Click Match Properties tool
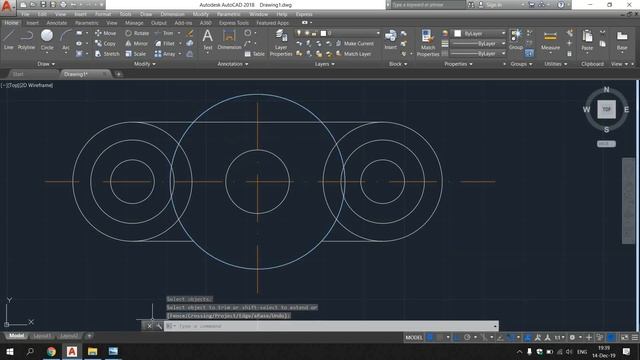640x360 pixels. (428, 42)
